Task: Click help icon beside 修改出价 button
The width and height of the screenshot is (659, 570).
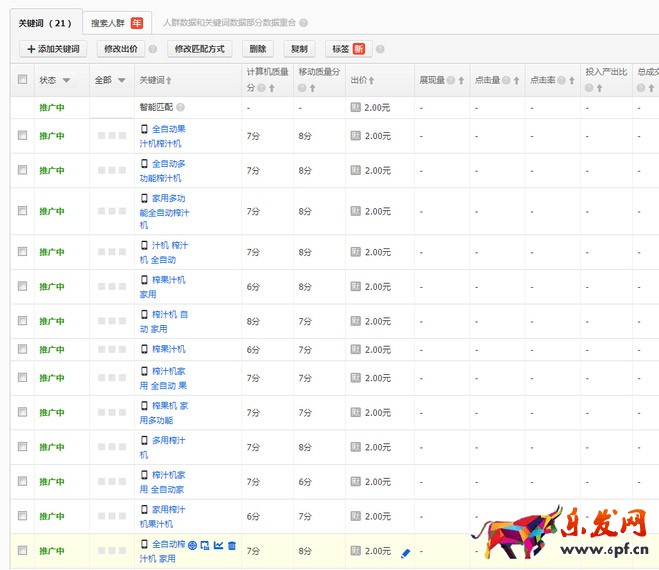Action: tap(153, 49)
